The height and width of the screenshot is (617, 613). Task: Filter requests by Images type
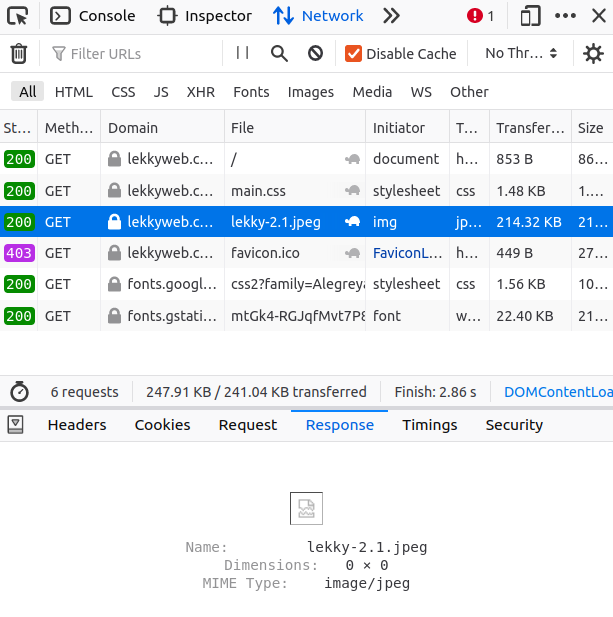310,92
